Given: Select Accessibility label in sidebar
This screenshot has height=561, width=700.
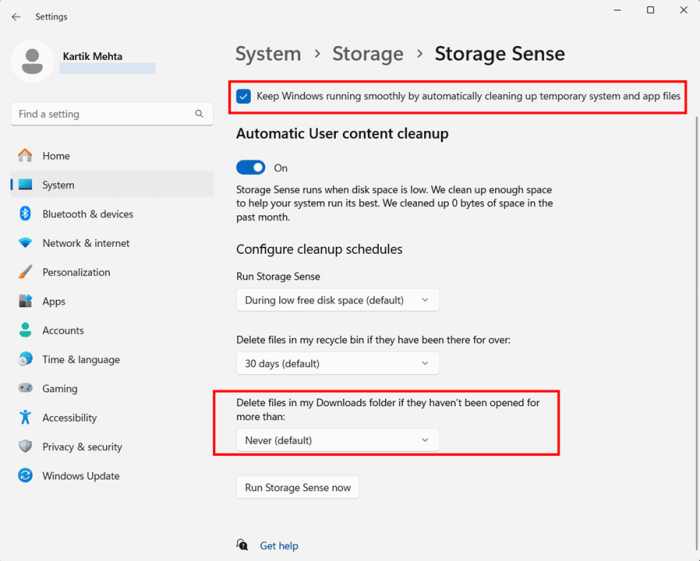Looking at the screenshot, I should tap(69, 418).
